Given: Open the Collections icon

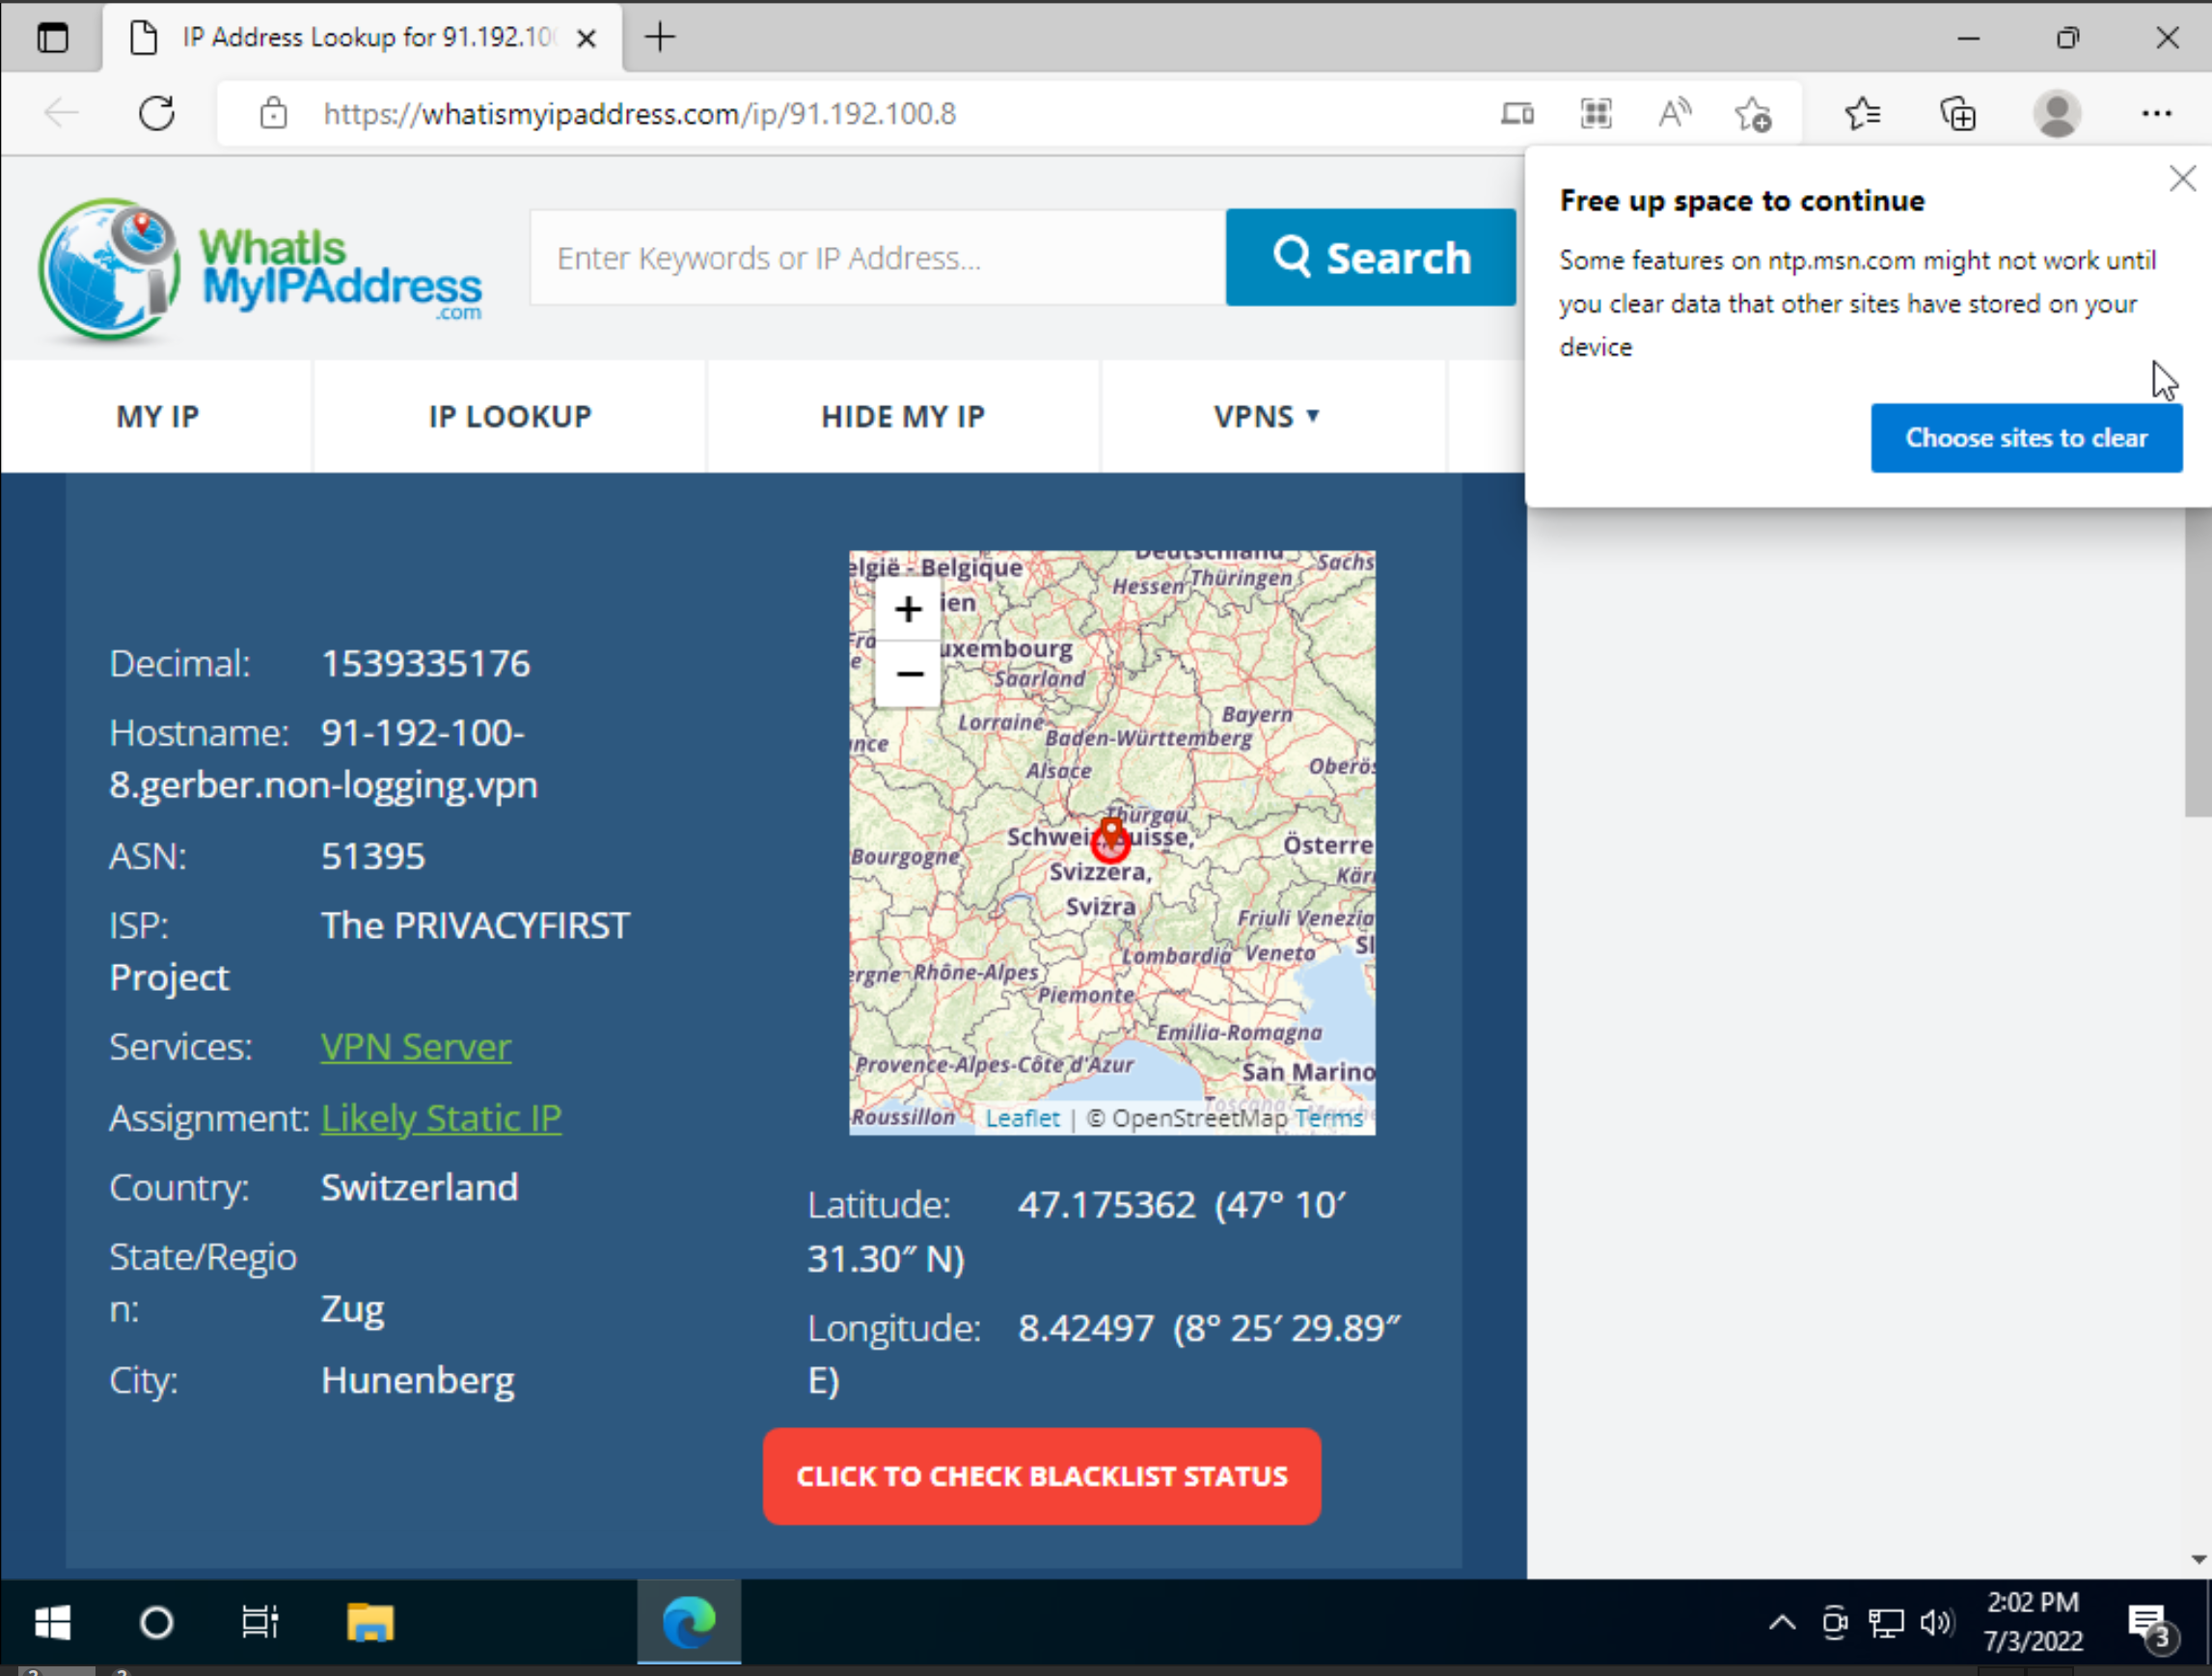Looking at the screenshot, I should tap(1957, 113).
